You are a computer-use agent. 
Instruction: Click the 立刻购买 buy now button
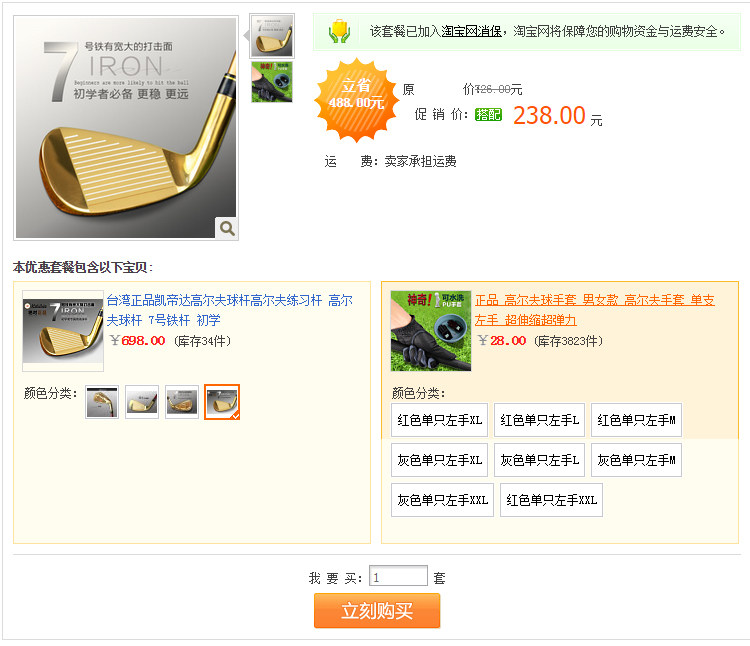pos(377,611)
